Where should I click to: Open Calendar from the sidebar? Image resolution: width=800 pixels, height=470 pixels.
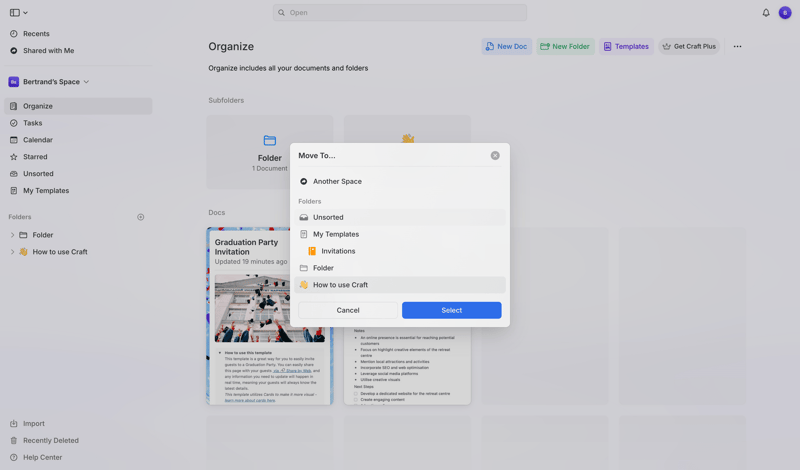pos(37,140)
